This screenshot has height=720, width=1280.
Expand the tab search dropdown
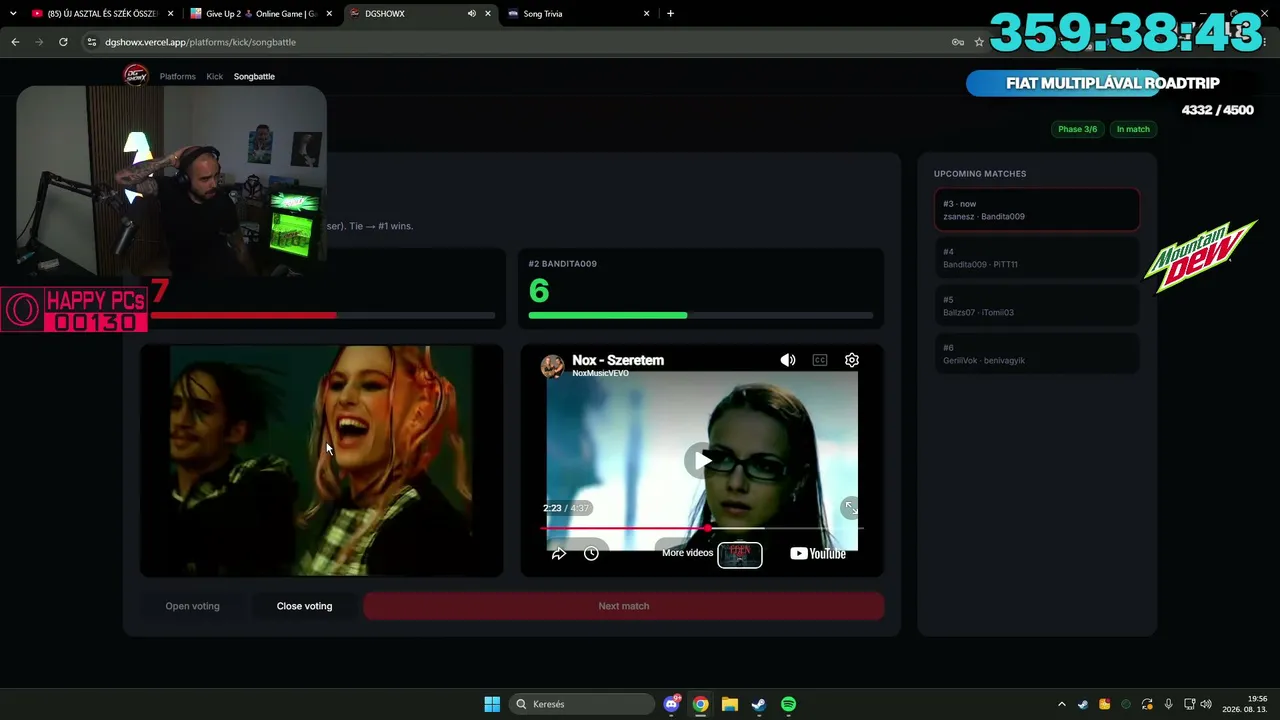coord(13,14)
